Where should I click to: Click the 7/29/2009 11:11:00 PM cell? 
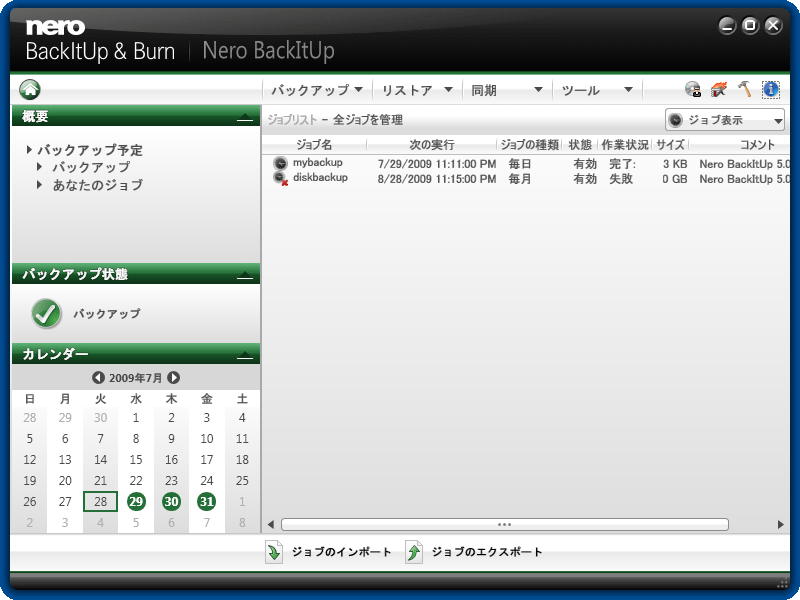click(437, 164)
